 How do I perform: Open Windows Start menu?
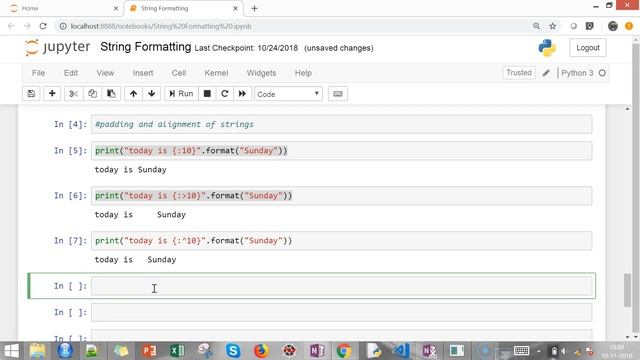11,351
